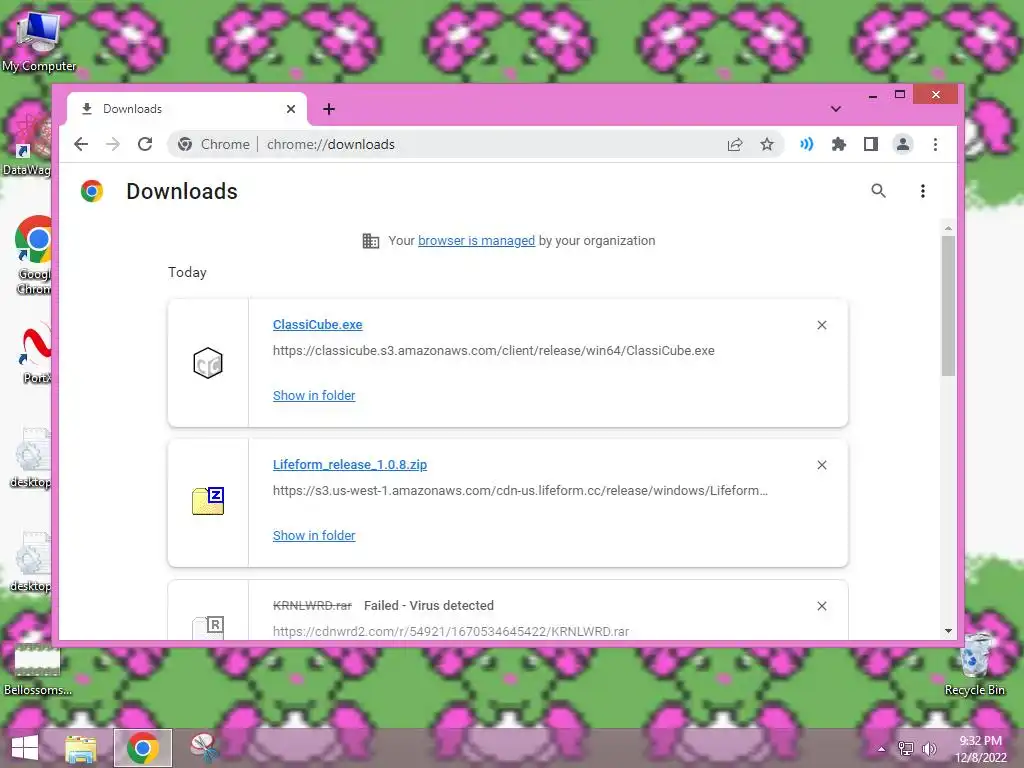The image size is (1024, 768).
Task: Open the Downloads page more actions menu
Action: 923,191
